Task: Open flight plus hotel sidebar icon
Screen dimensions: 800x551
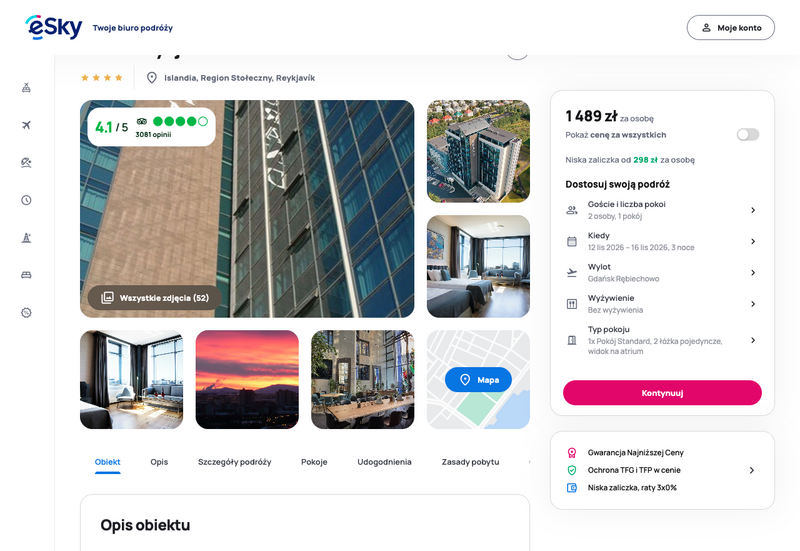Action: click(26, 88)
